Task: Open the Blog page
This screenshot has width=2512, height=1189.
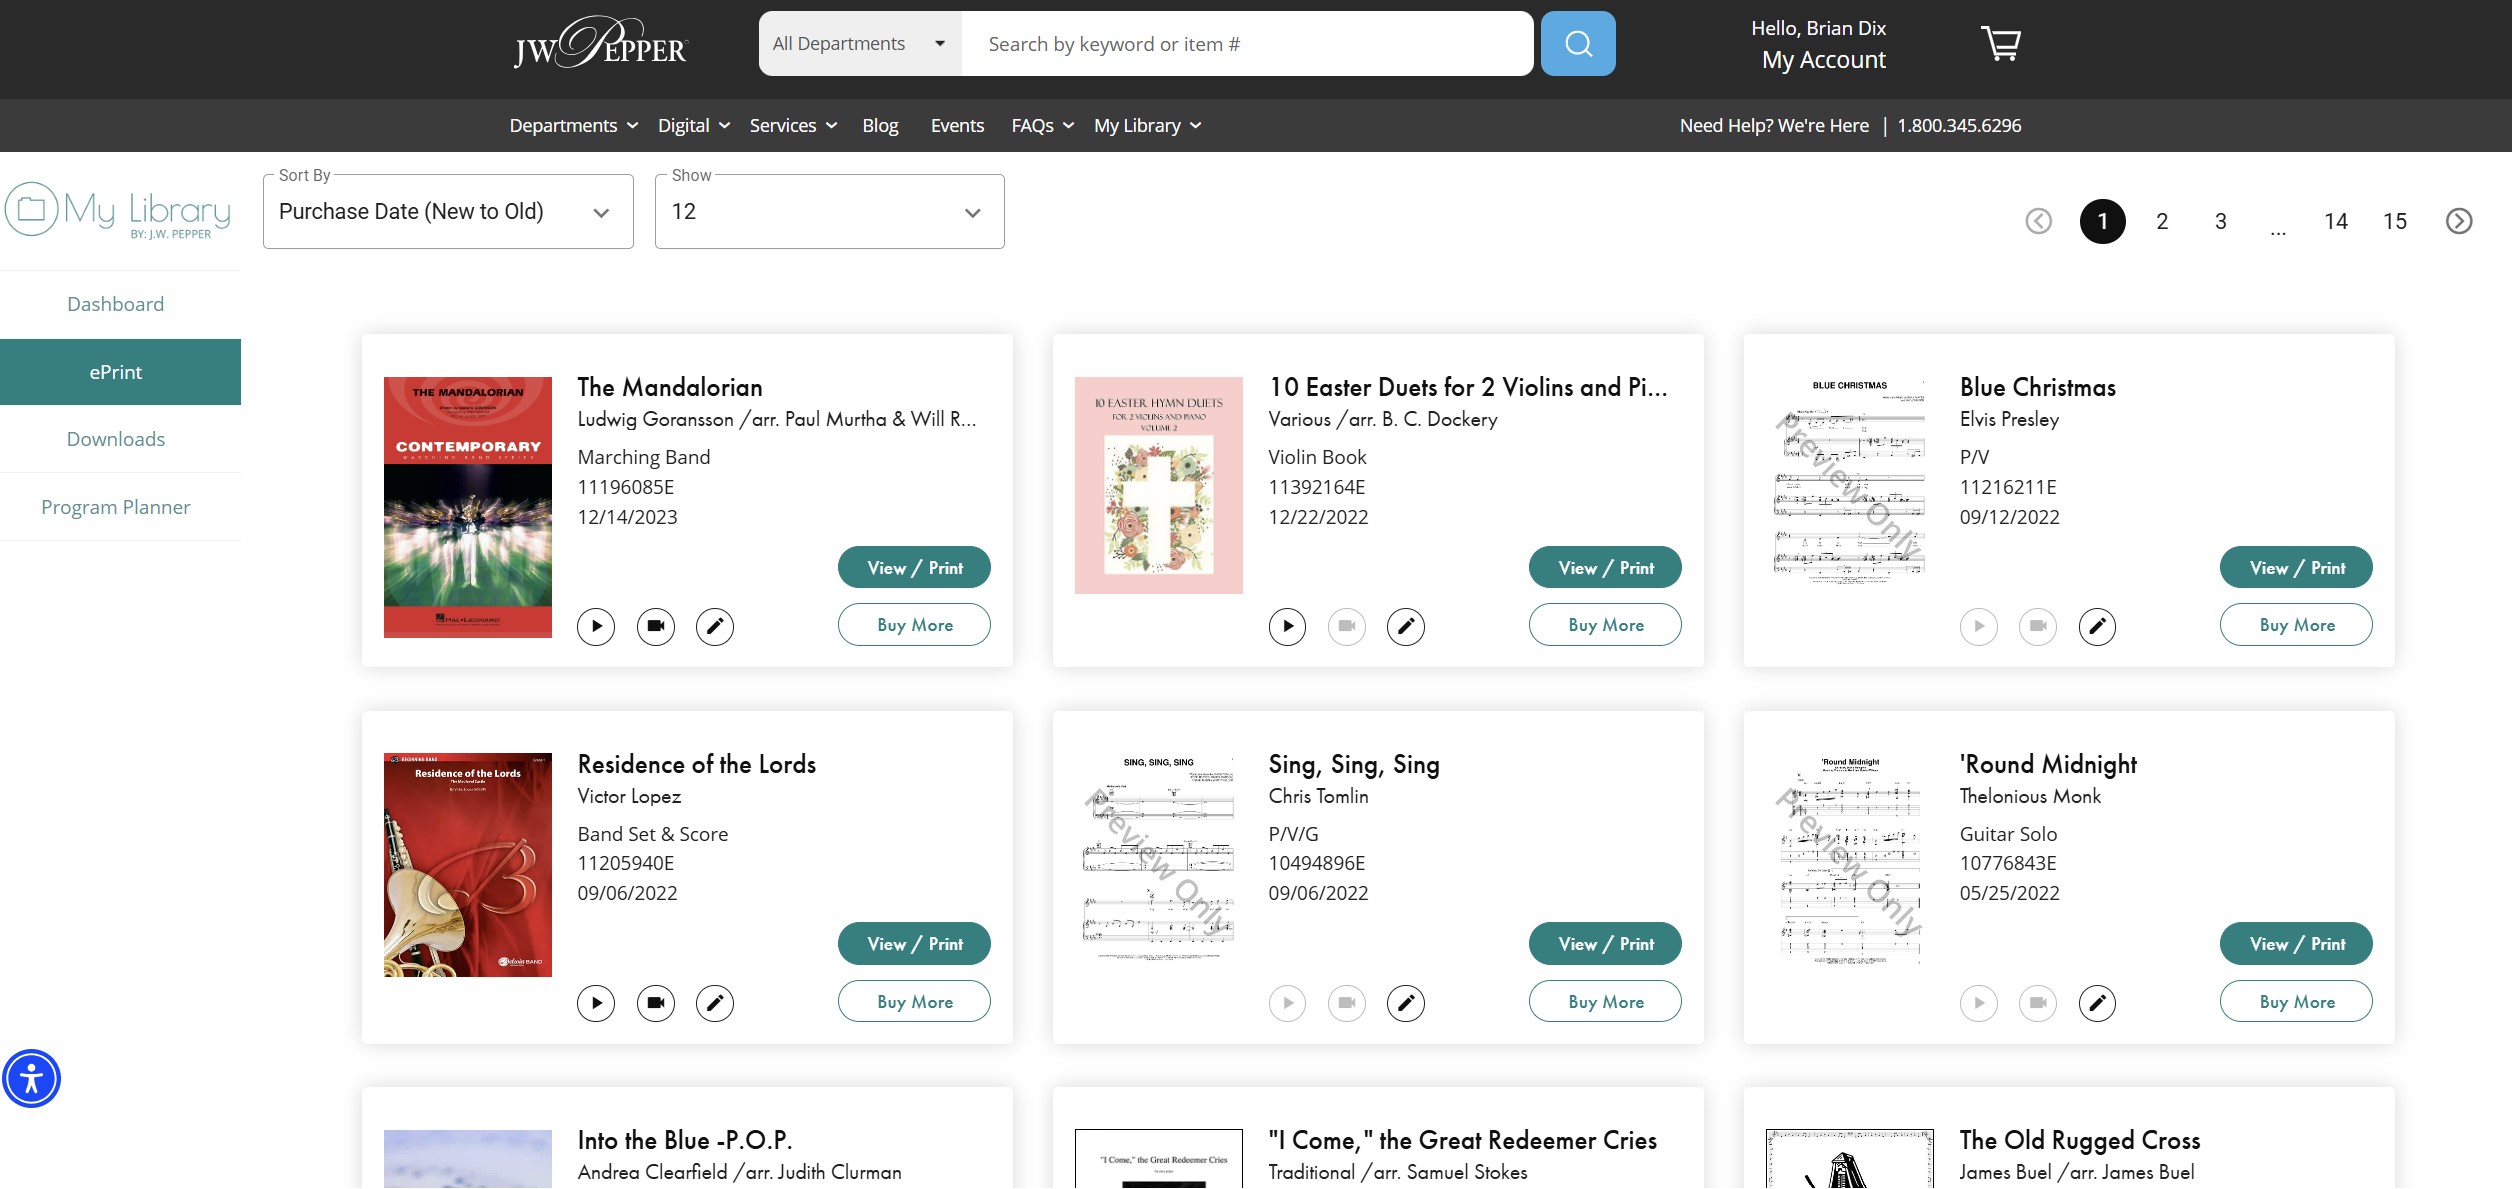Action: [x=880, y=125]
